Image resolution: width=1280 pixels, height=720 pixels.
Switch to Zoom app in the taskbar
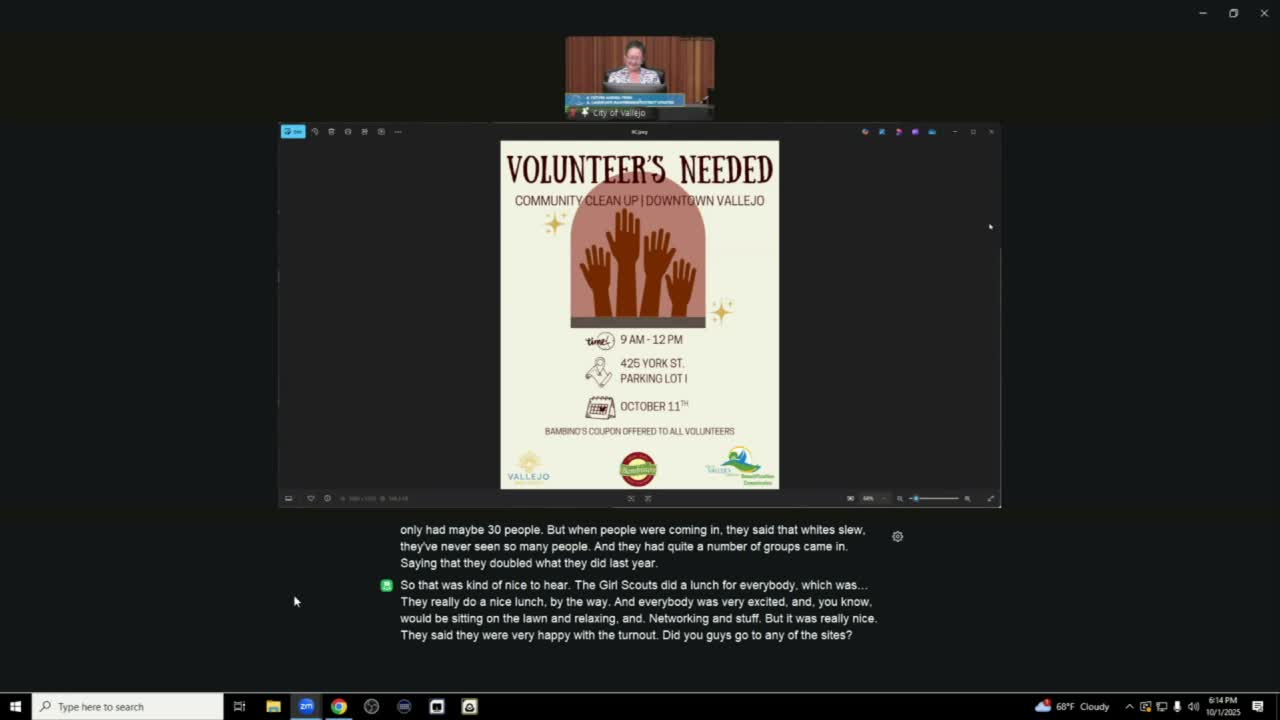(306, 707)
